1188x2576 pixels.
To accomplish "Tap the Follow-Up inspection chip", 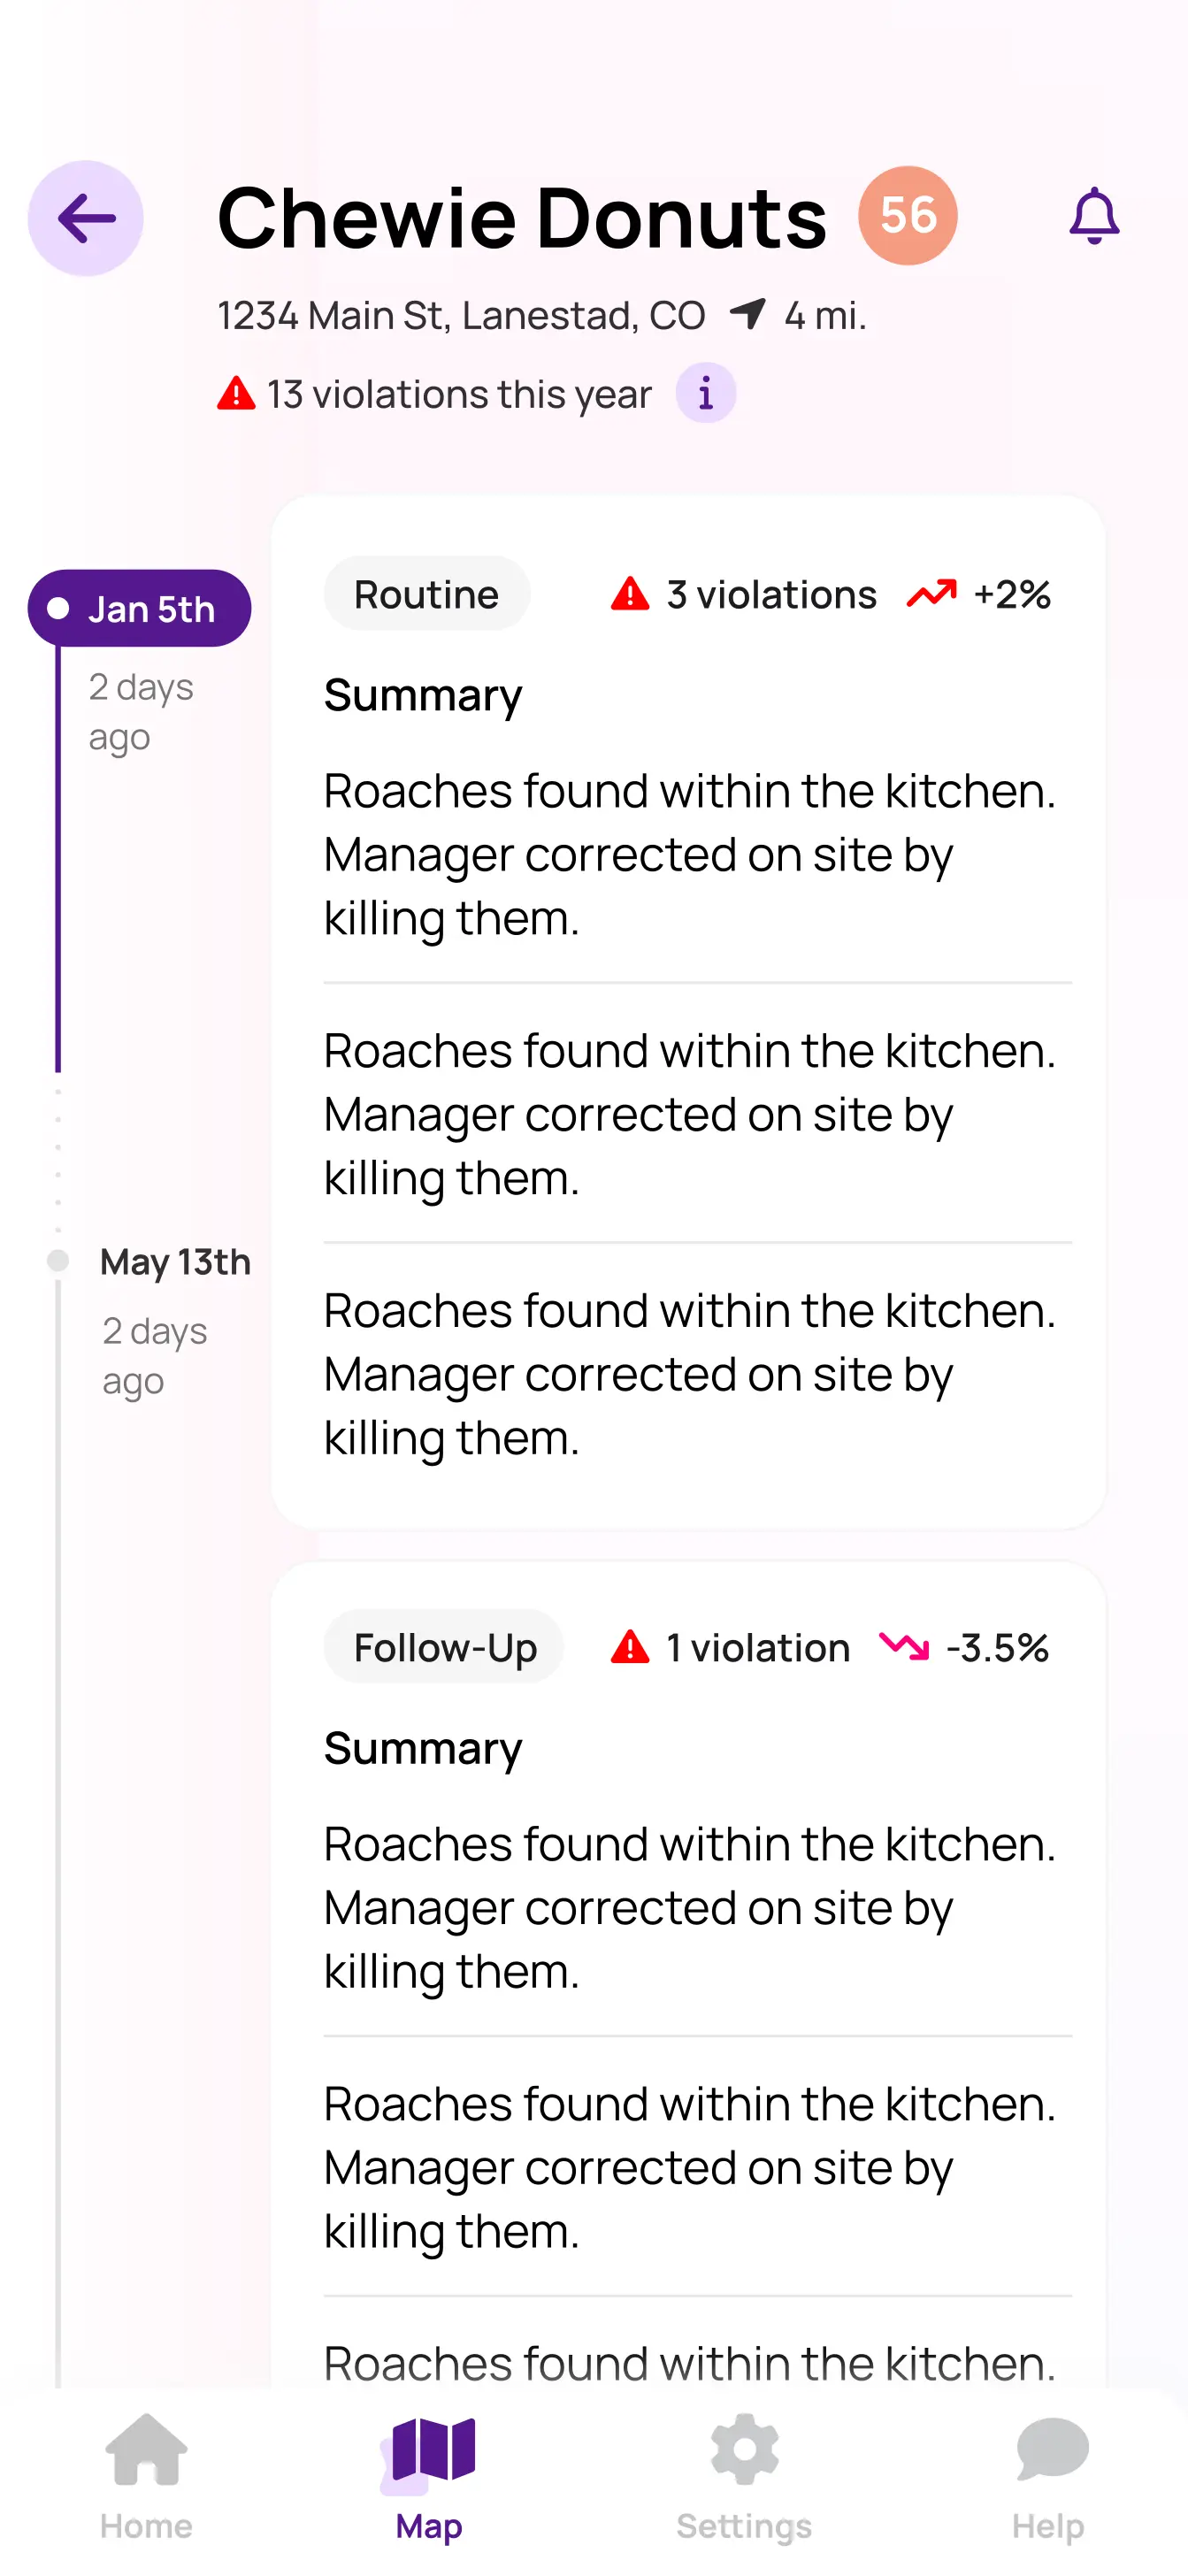I will (444, 1647).
